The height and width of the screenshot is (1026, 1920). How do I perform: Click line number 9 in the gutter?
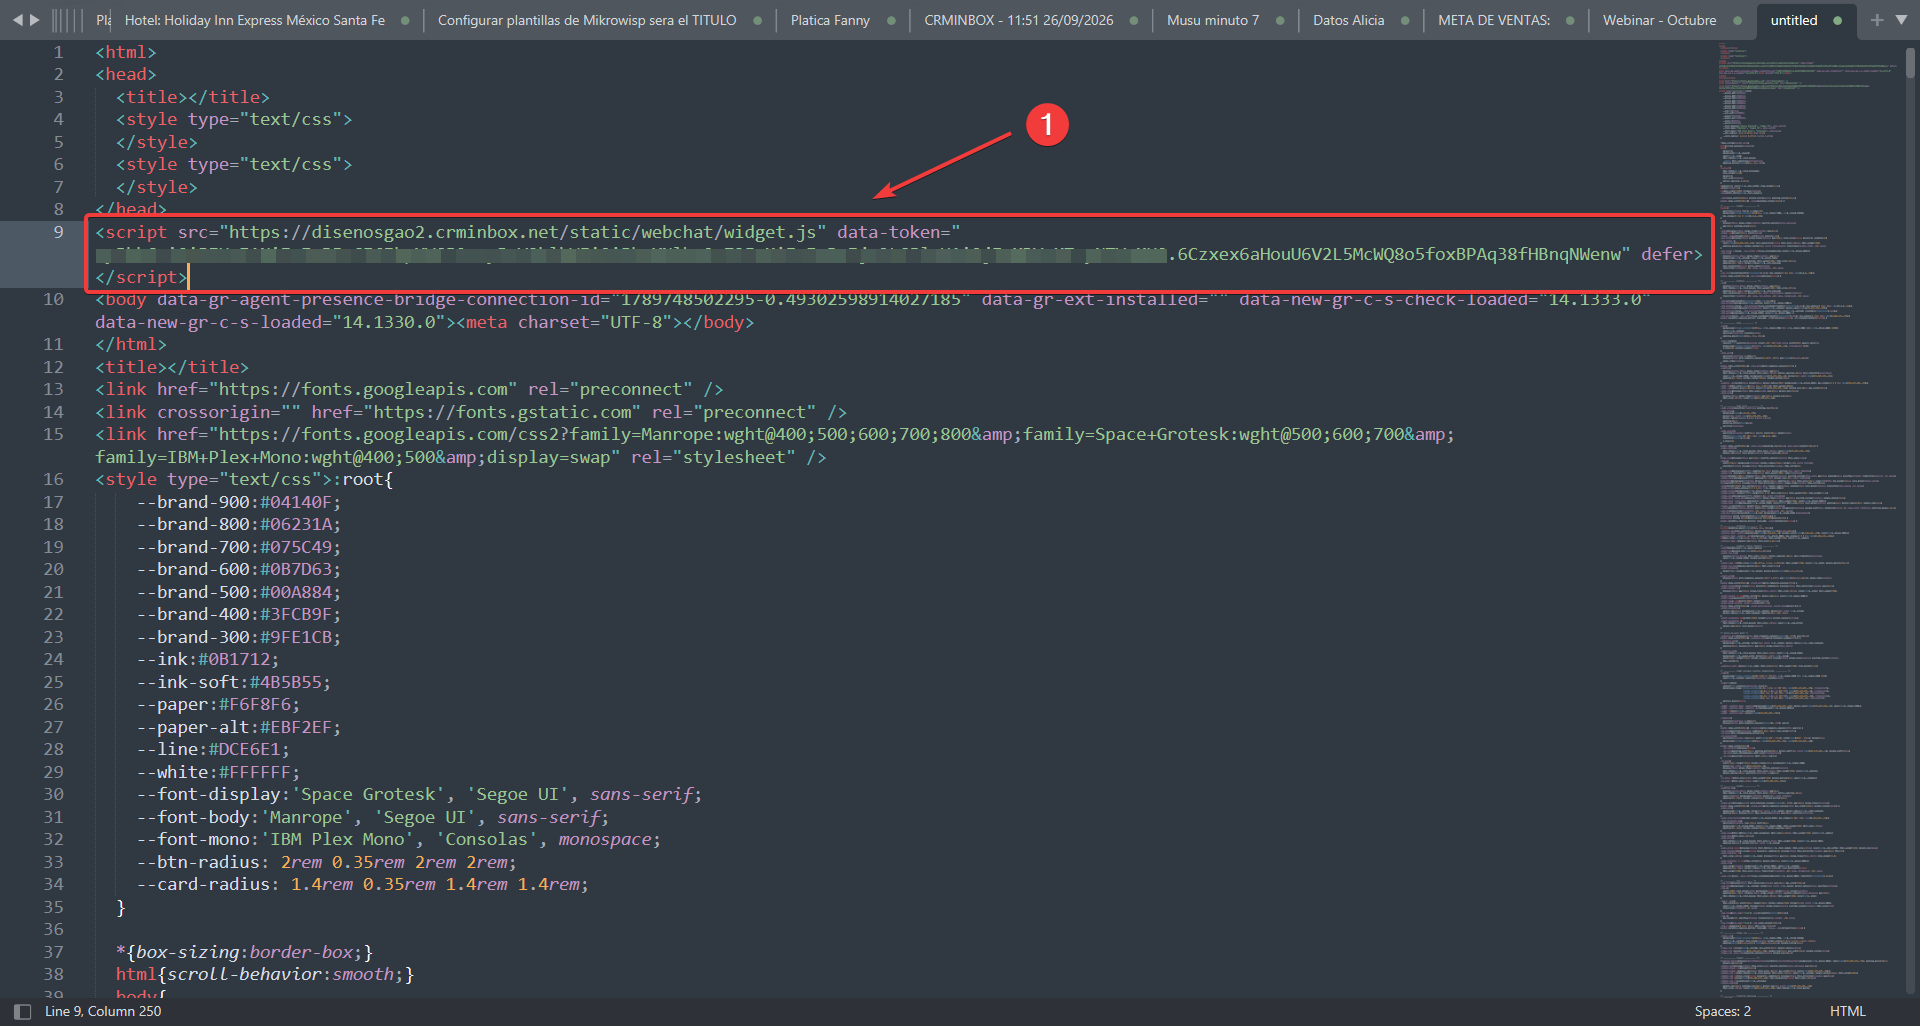pos(58,232)
